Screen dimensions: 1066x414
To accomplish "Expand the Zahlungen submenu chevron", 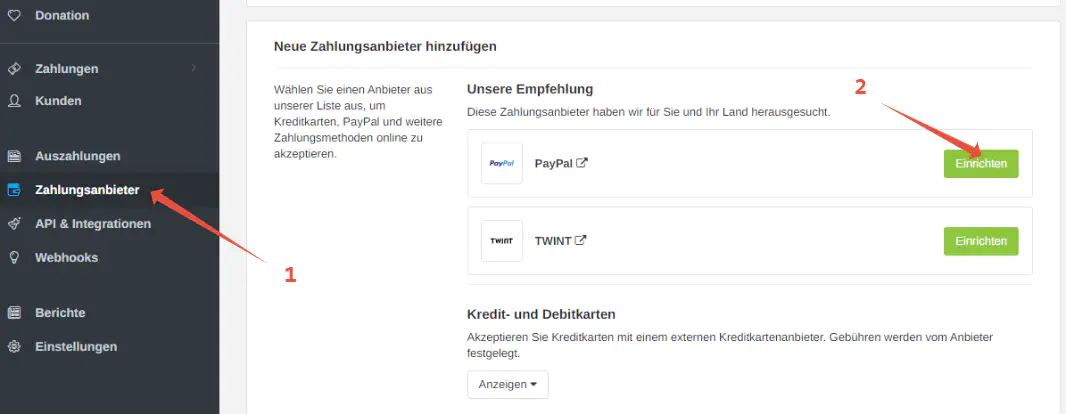I will [x=193, y=68].
